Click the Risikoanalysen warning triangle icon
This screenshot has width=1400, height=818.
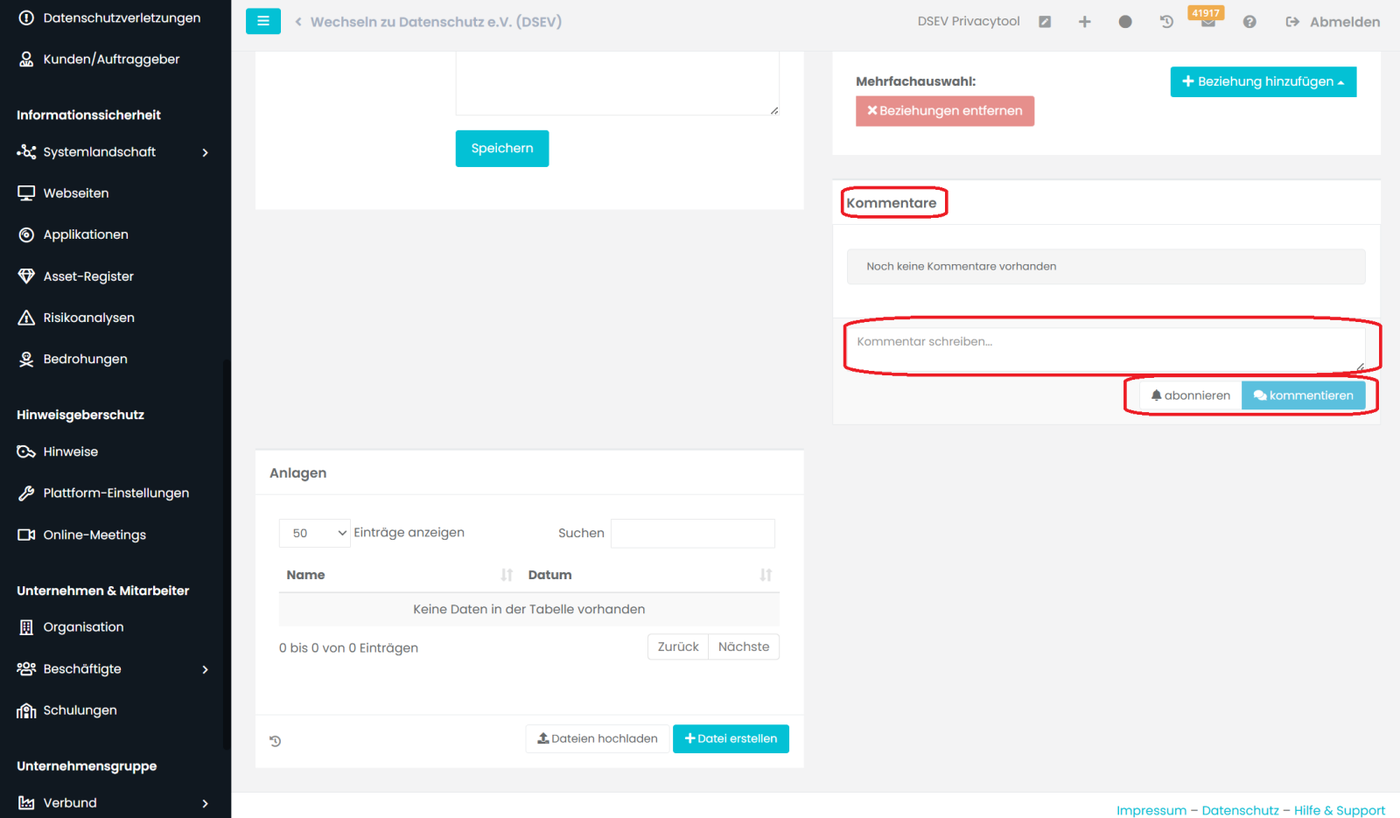click(x=26, y=318)
